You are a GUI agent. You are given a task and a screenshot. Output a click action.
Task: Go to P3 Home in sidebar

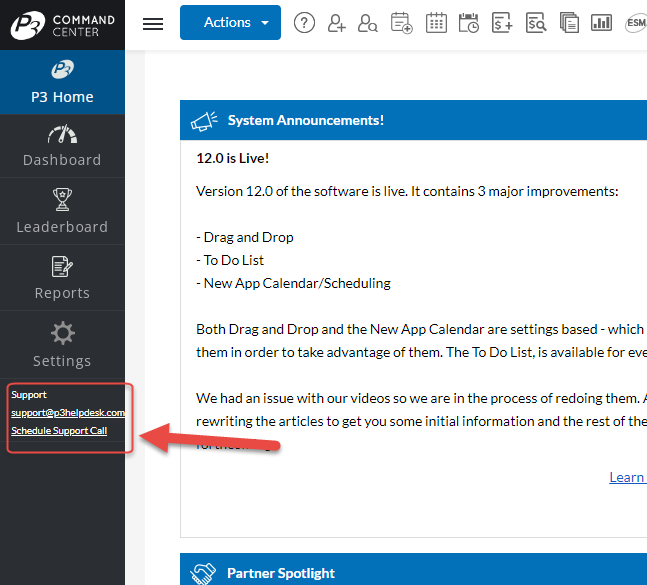tap(62, 82)
